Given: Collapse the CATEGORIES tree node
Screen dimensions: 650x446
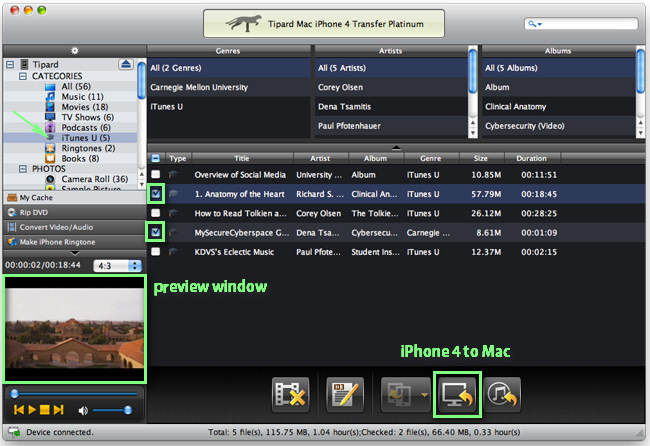Looking at the screenshot, I should (x=23, y=76).
